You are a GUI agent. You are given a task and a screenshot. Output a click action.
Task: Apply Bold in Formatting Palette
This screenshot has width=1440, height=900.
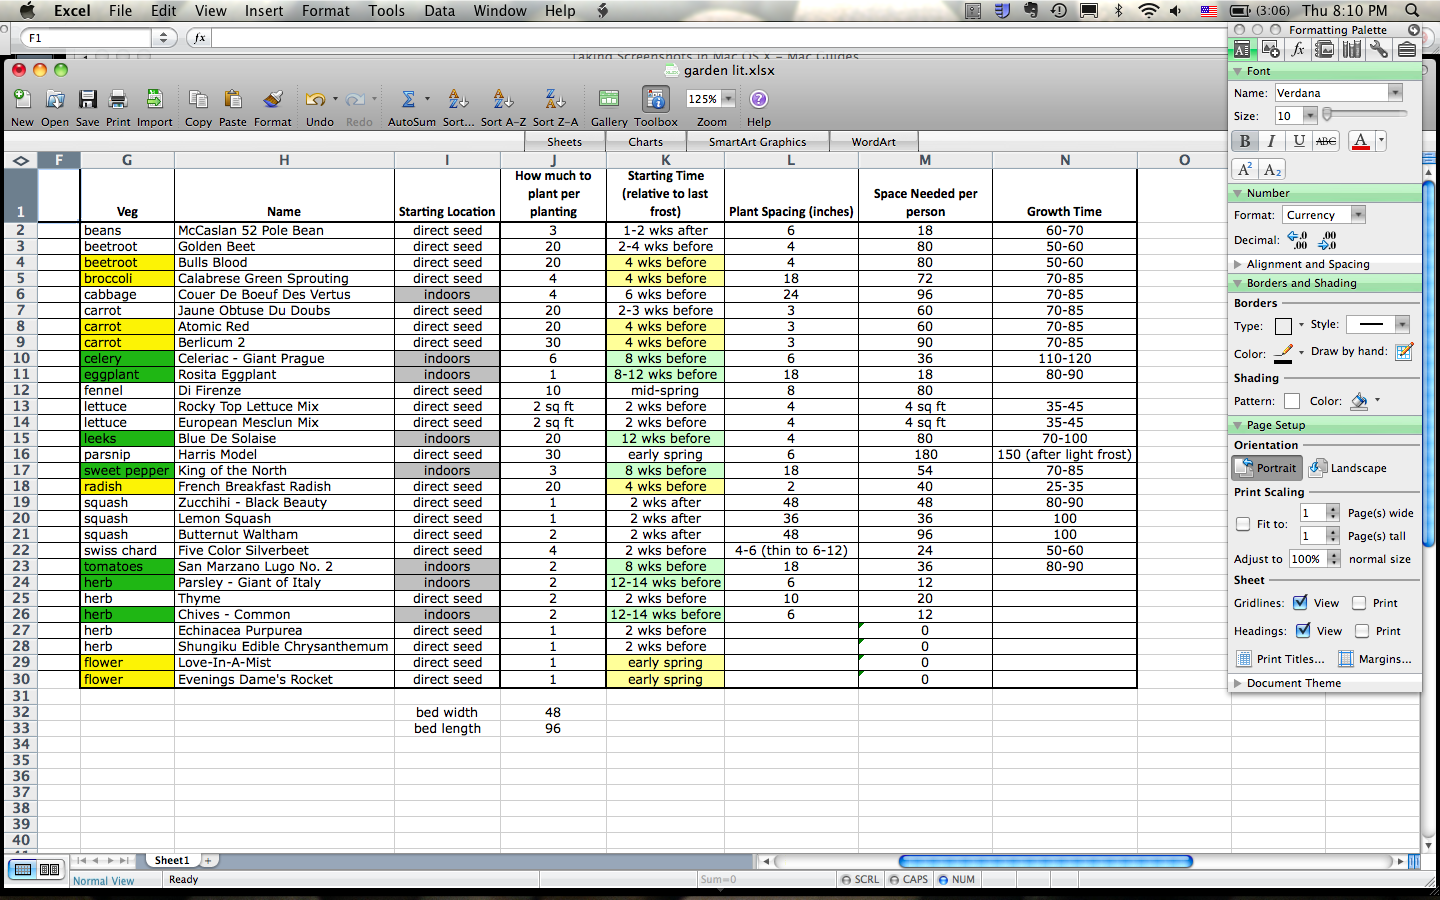(1245, 141)
